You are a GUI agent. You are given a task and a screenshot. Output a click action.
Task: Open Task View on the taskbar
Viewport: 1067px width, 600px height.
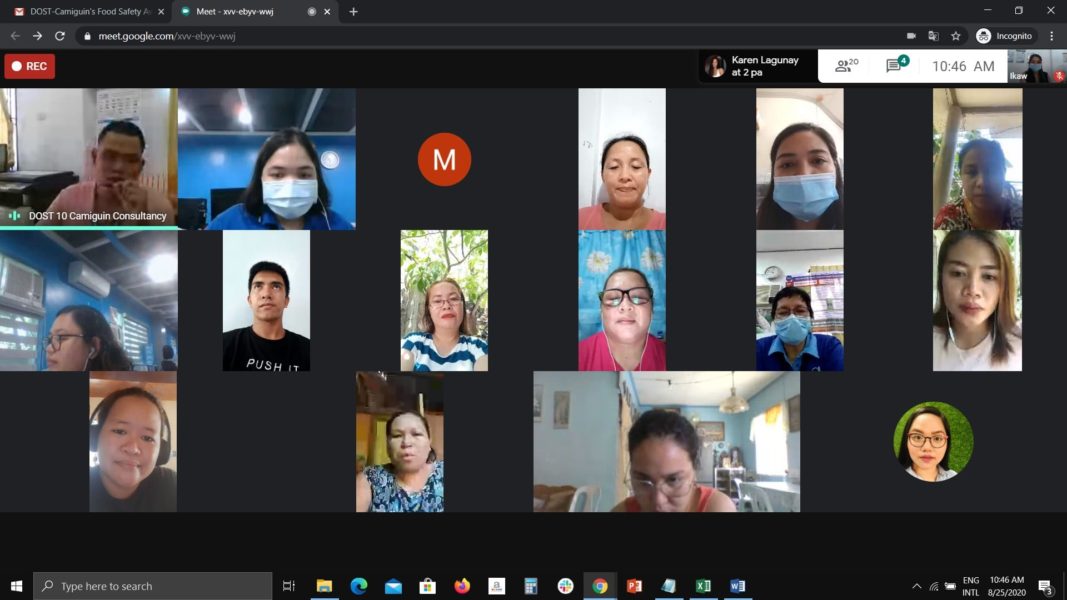coord(289,586)
